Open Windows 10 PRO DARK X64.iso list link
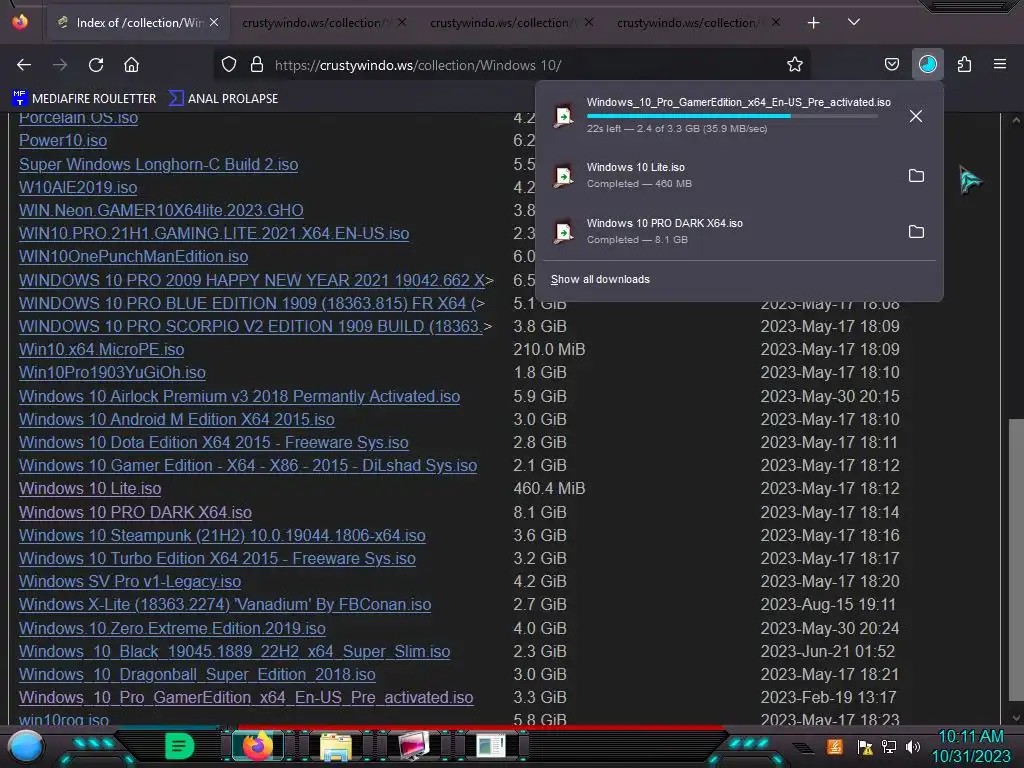 pos(135,512)
